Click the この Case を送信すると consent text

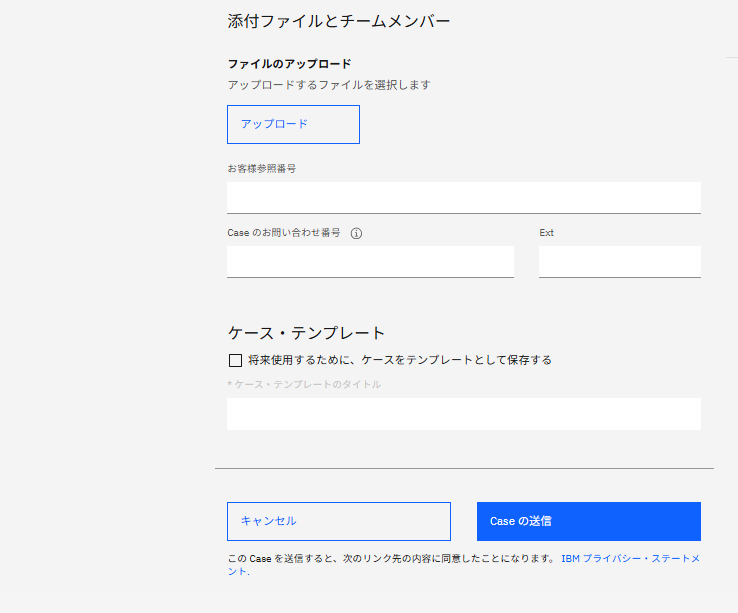[x=390, y=559]
